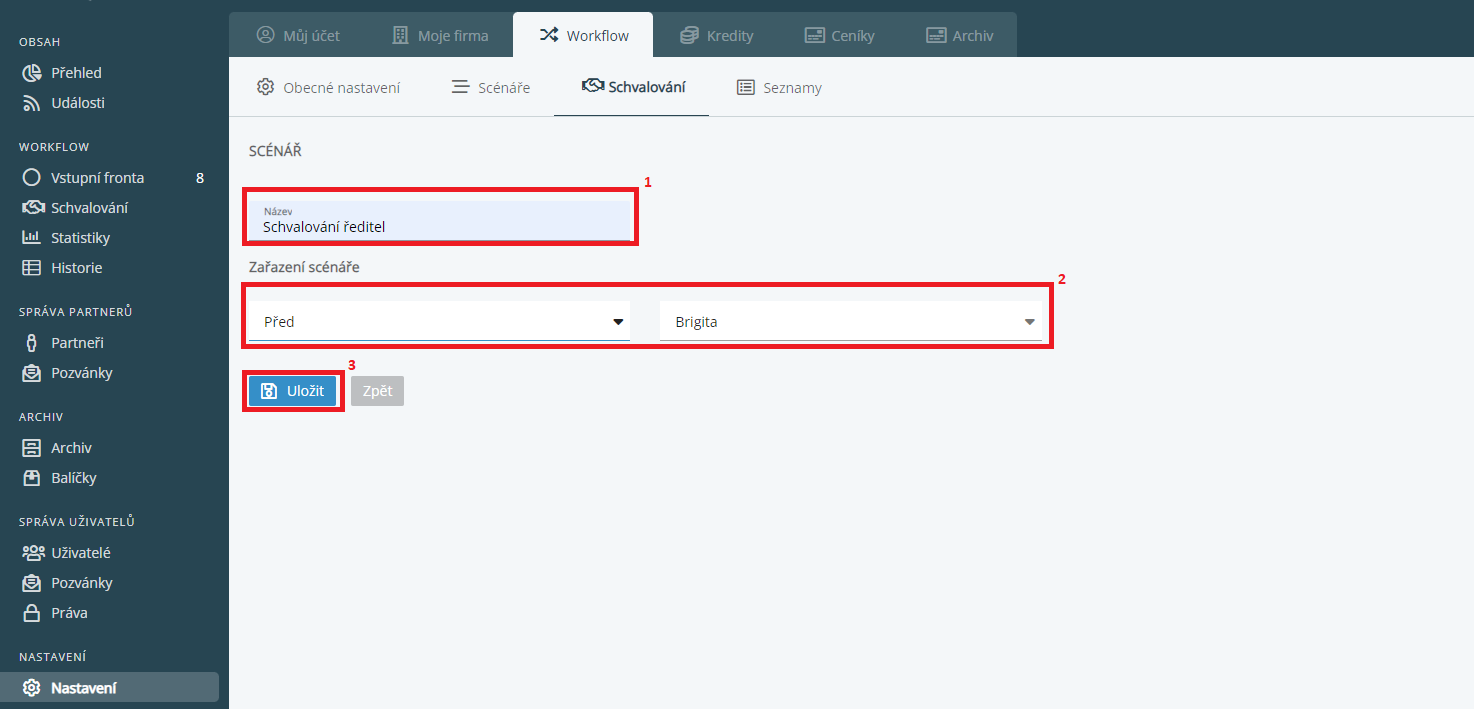Open Vstupní fronta queue

(x=97, y=178)
